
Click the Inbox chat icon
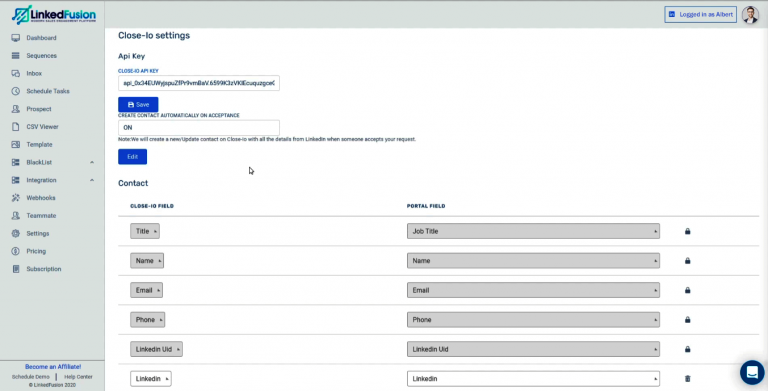(x=16, y=73)
